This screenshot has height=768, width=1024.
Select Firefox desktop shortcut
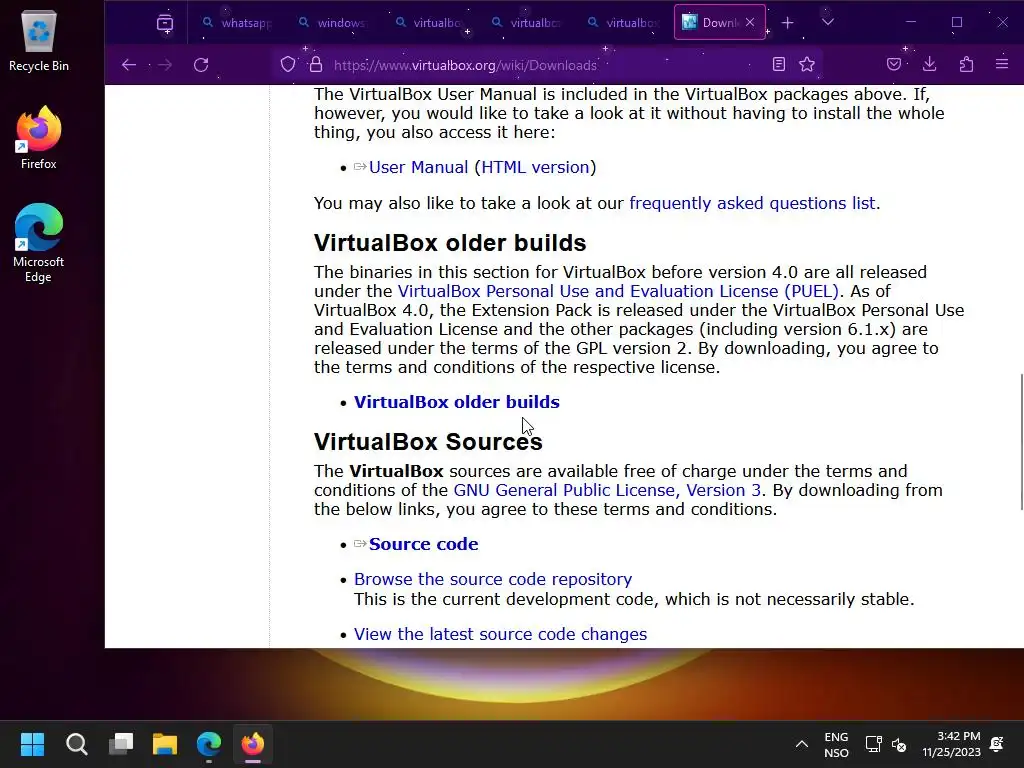pyautogui.click(x=39, y=138)
